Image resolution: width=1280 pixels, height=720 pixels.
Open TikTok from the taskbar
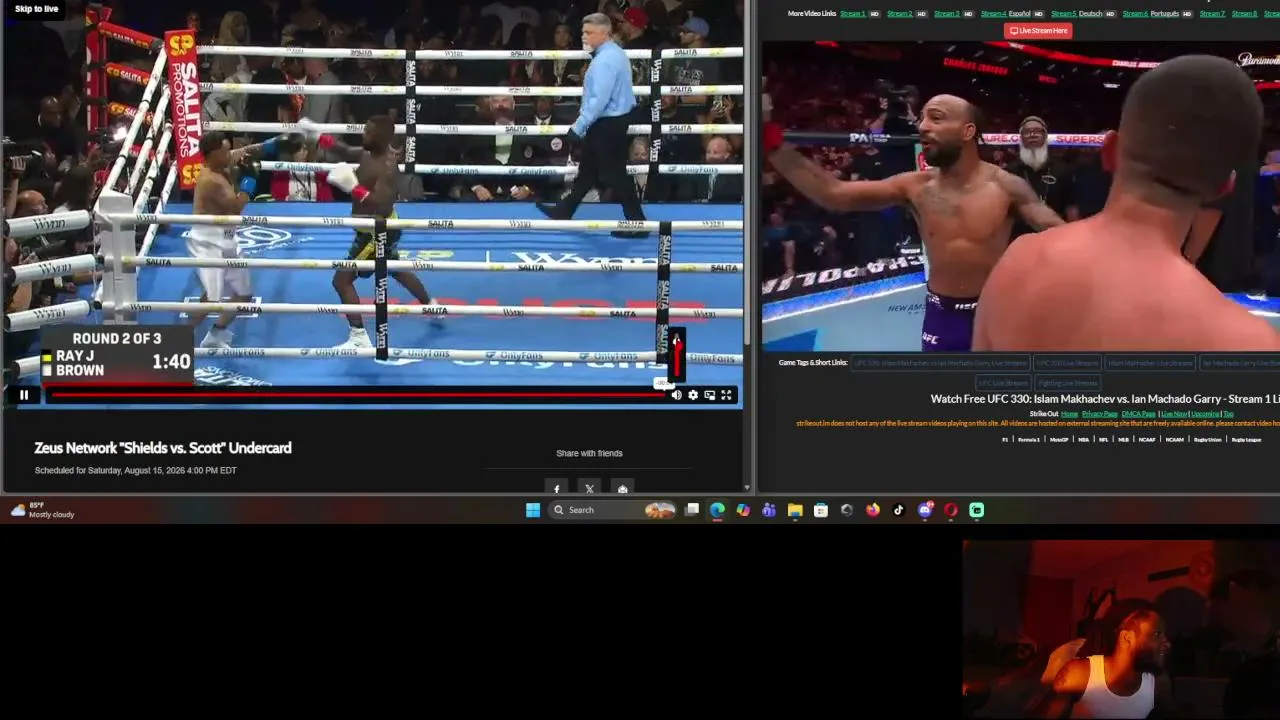[x=899, y=510]
